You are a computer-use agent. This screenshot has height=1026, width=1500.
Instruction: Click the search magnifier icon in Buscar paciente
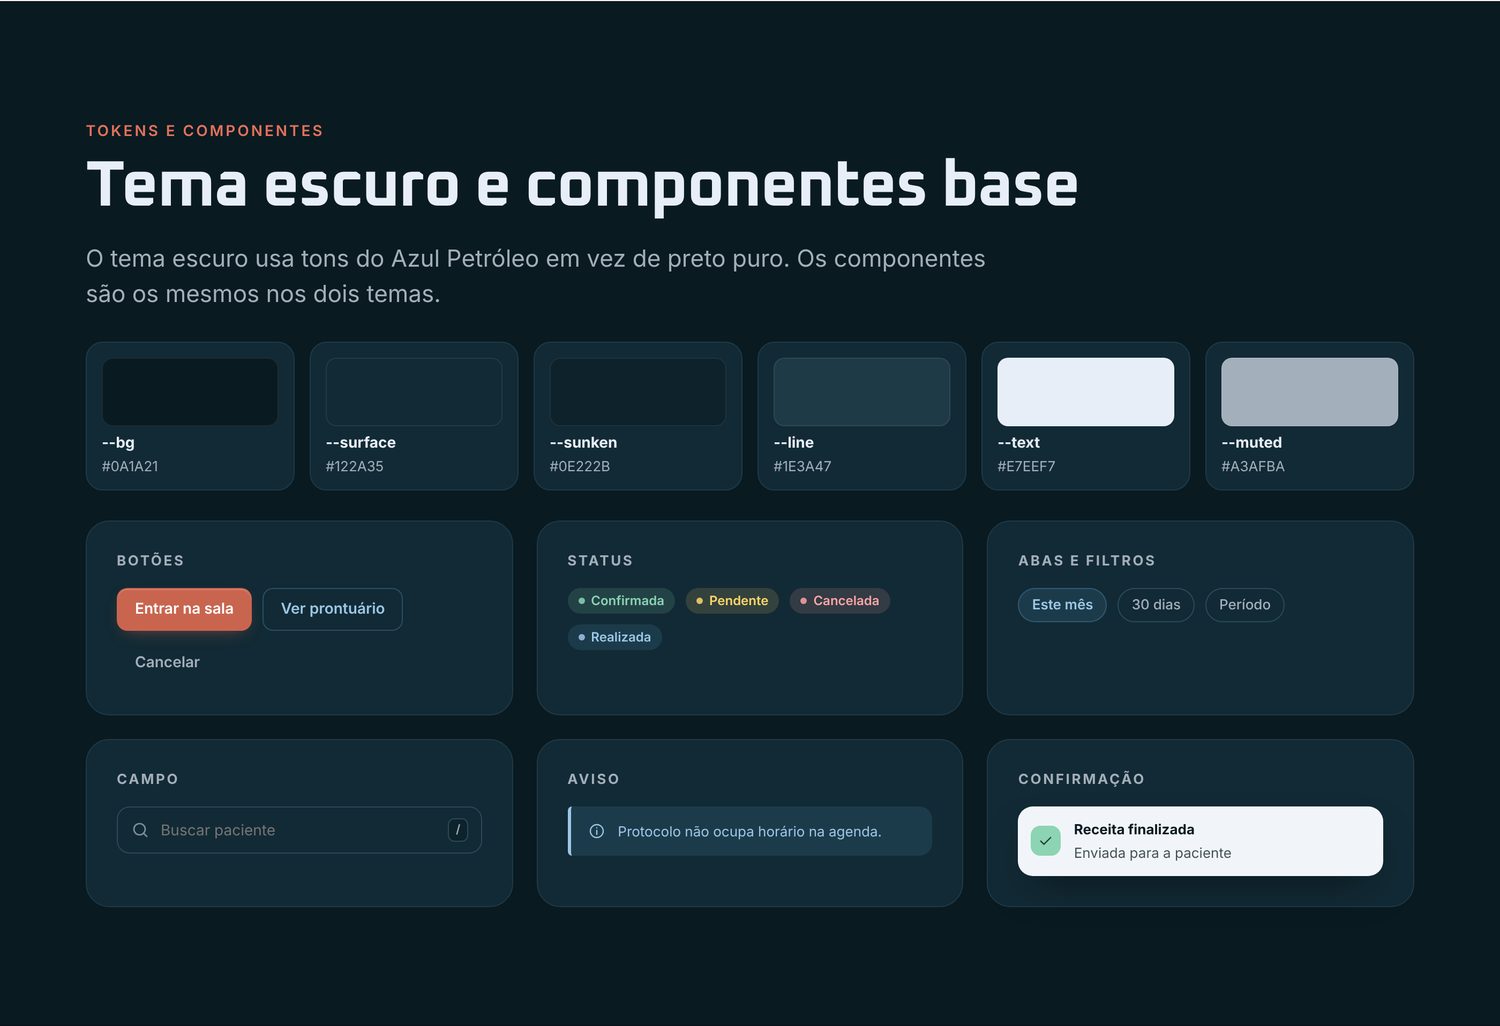[140, 830]
